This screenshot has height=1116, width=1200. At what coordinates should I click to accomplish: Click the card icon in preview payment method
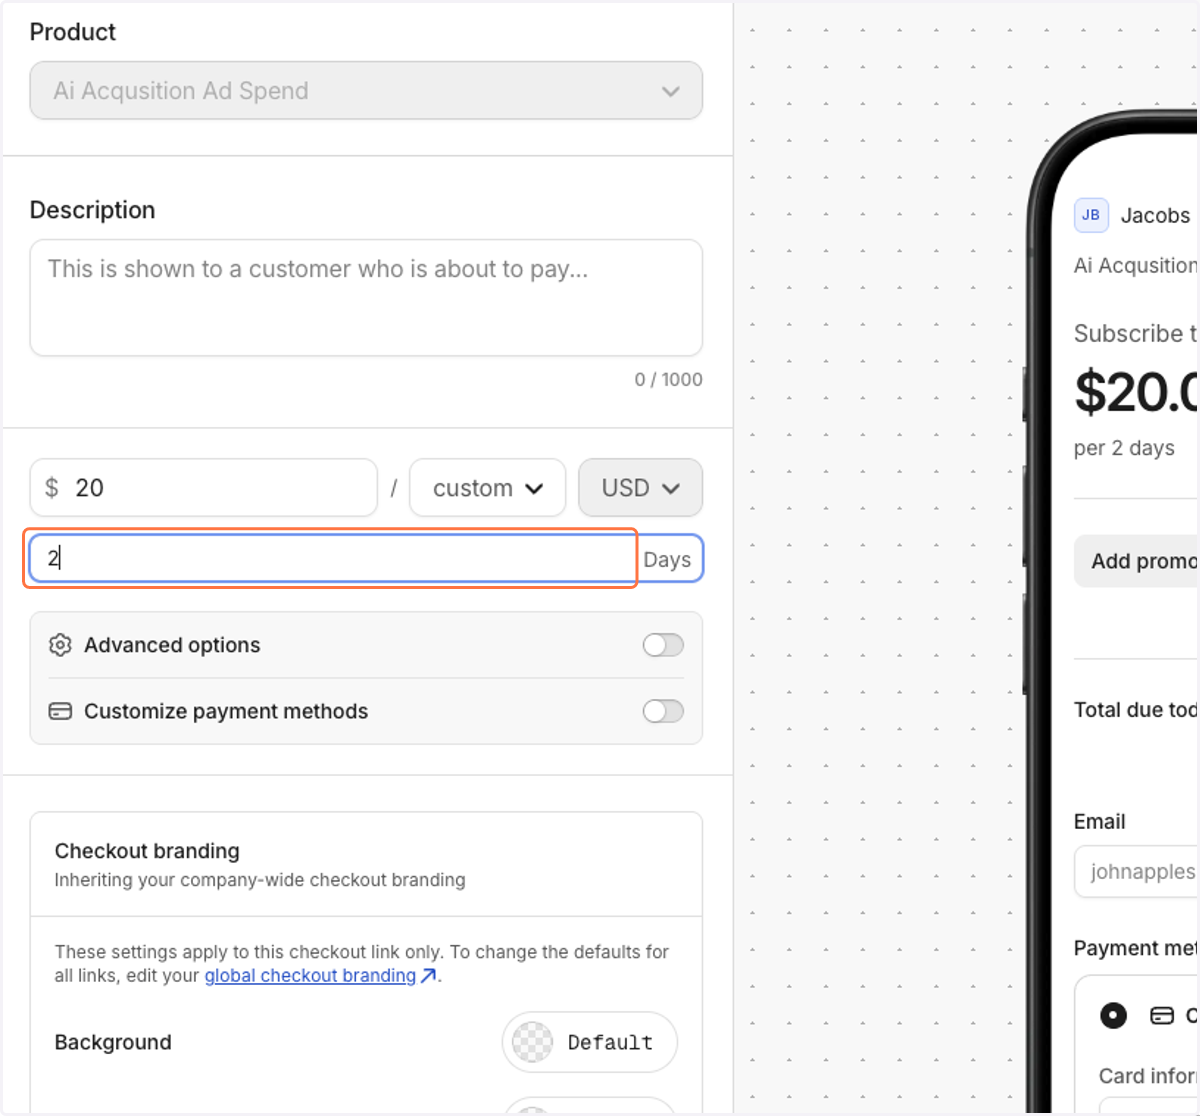(x=1162, y=1015)
